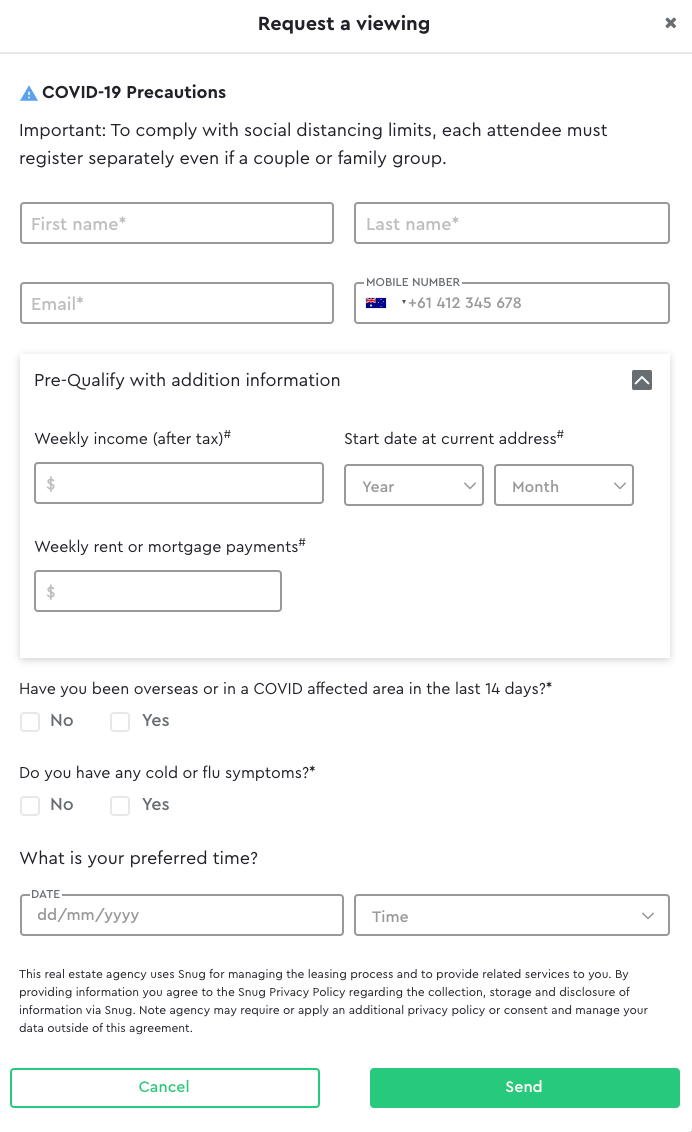This screenshot has height=1132, width=692.
Task: Select the Email input field
Action: (177, 303)
